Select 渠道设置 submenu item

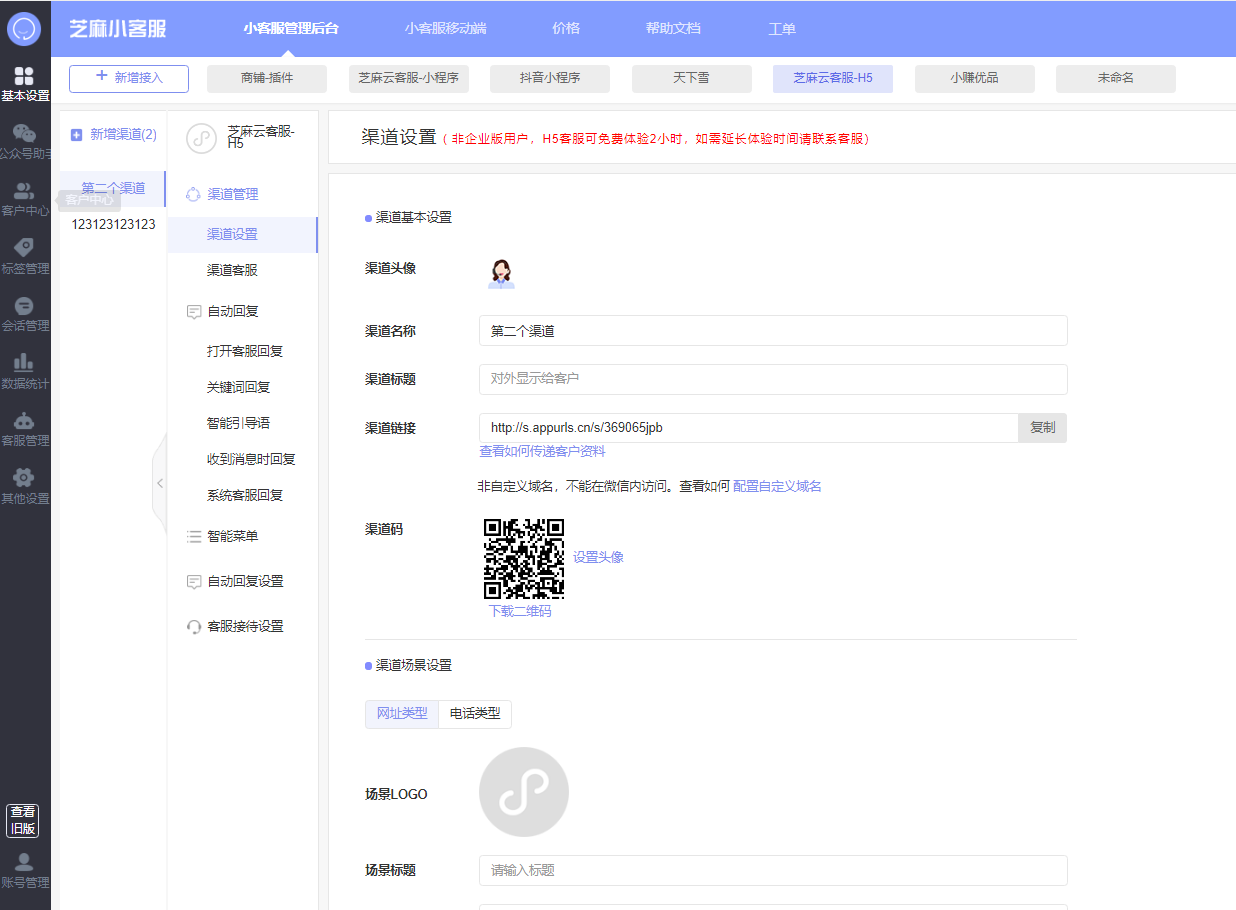coord(243,234)
